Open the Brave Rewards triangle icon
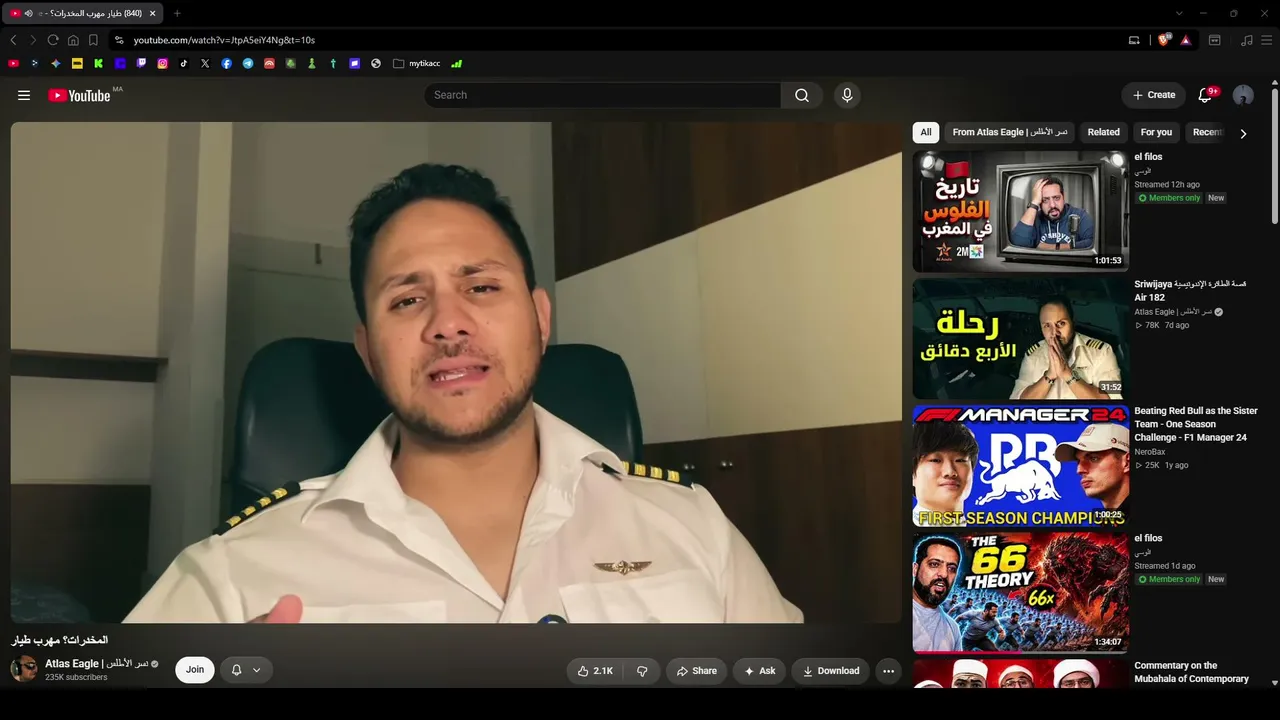This screenshot has width=1280, height=720. [x=1186, y=40]
